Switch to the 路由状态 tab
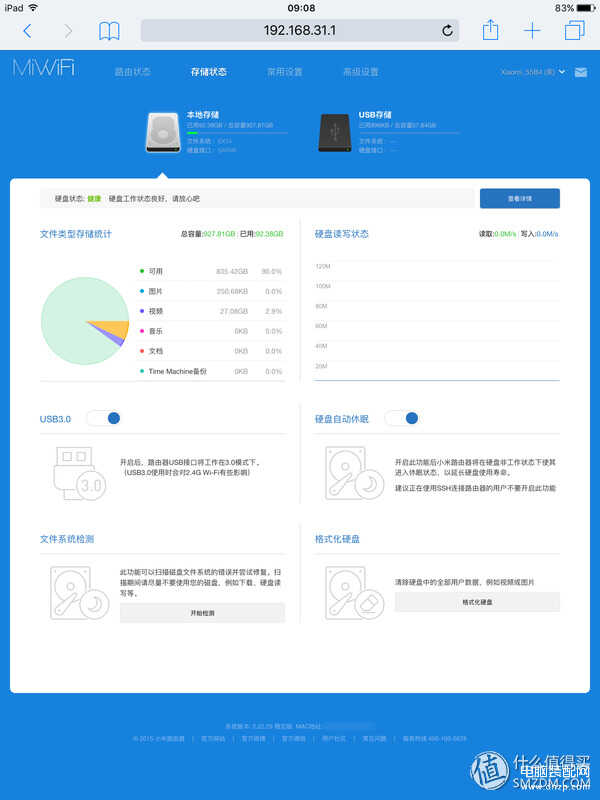600x800 pixels. click(x=132, y=72)
